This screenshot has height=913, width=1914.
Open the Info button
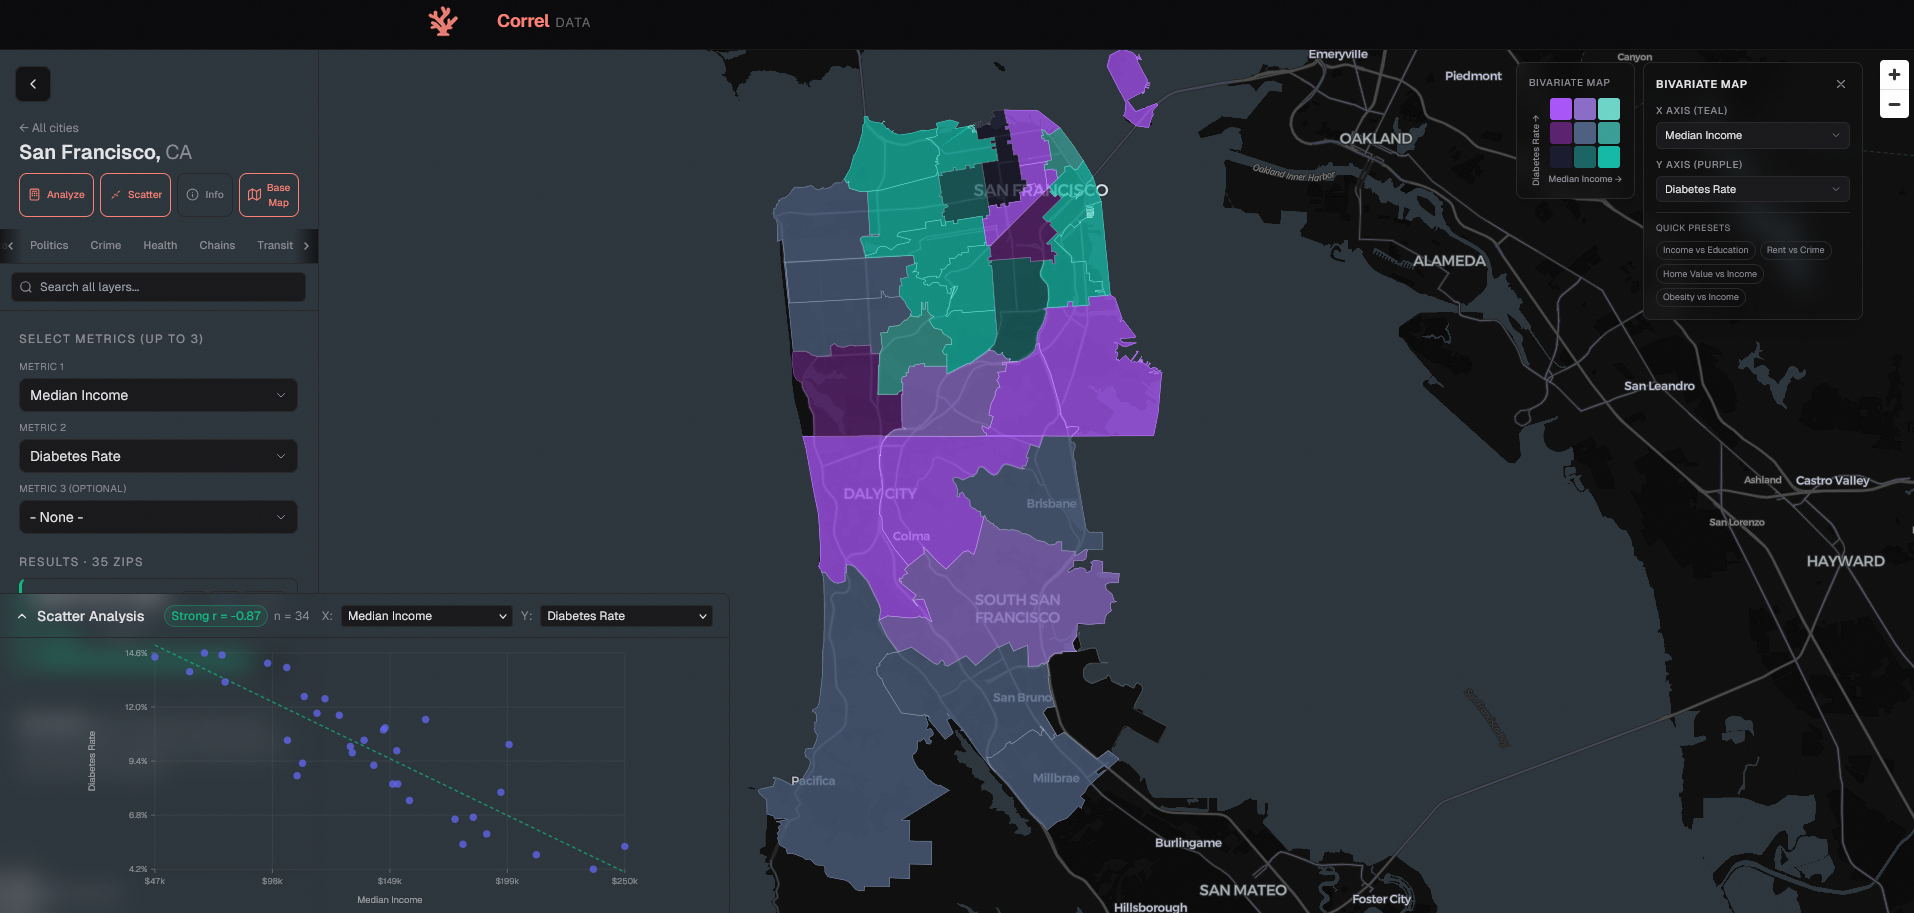point(205,195)
